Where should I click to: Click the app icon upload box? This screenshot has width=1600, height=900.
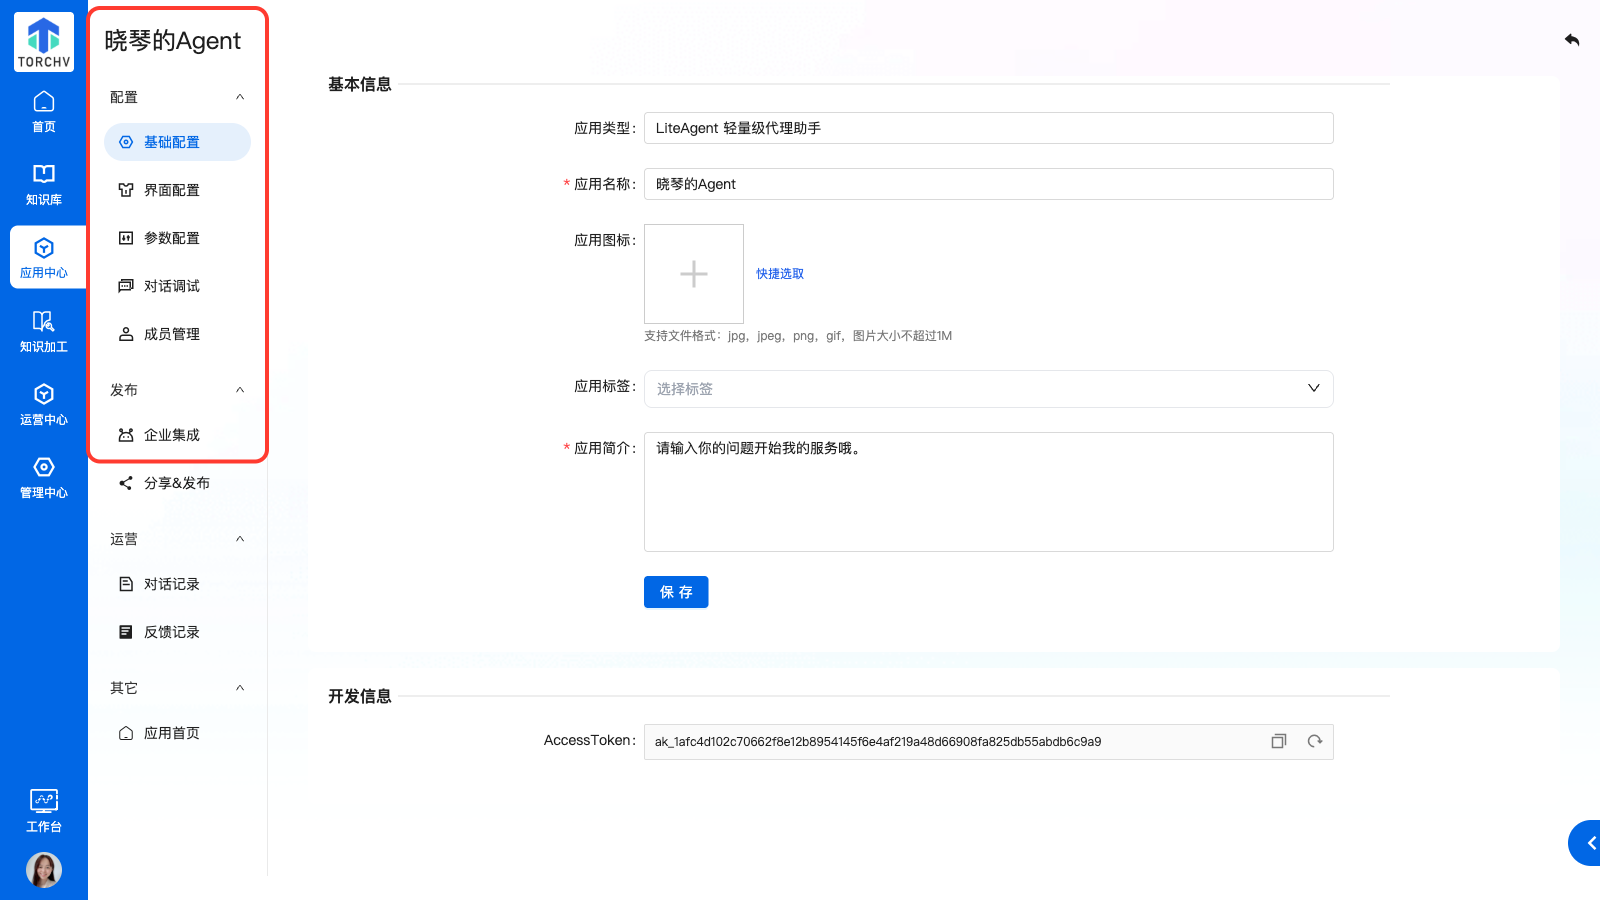click(x=694, y=274)
